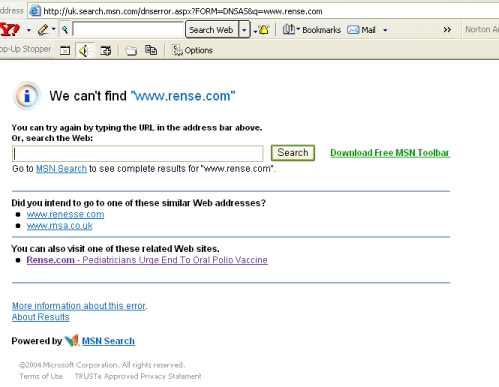Click the Pop-Up Stopper copy pages icon
The image size is (499, 387).
pos(151,50)
